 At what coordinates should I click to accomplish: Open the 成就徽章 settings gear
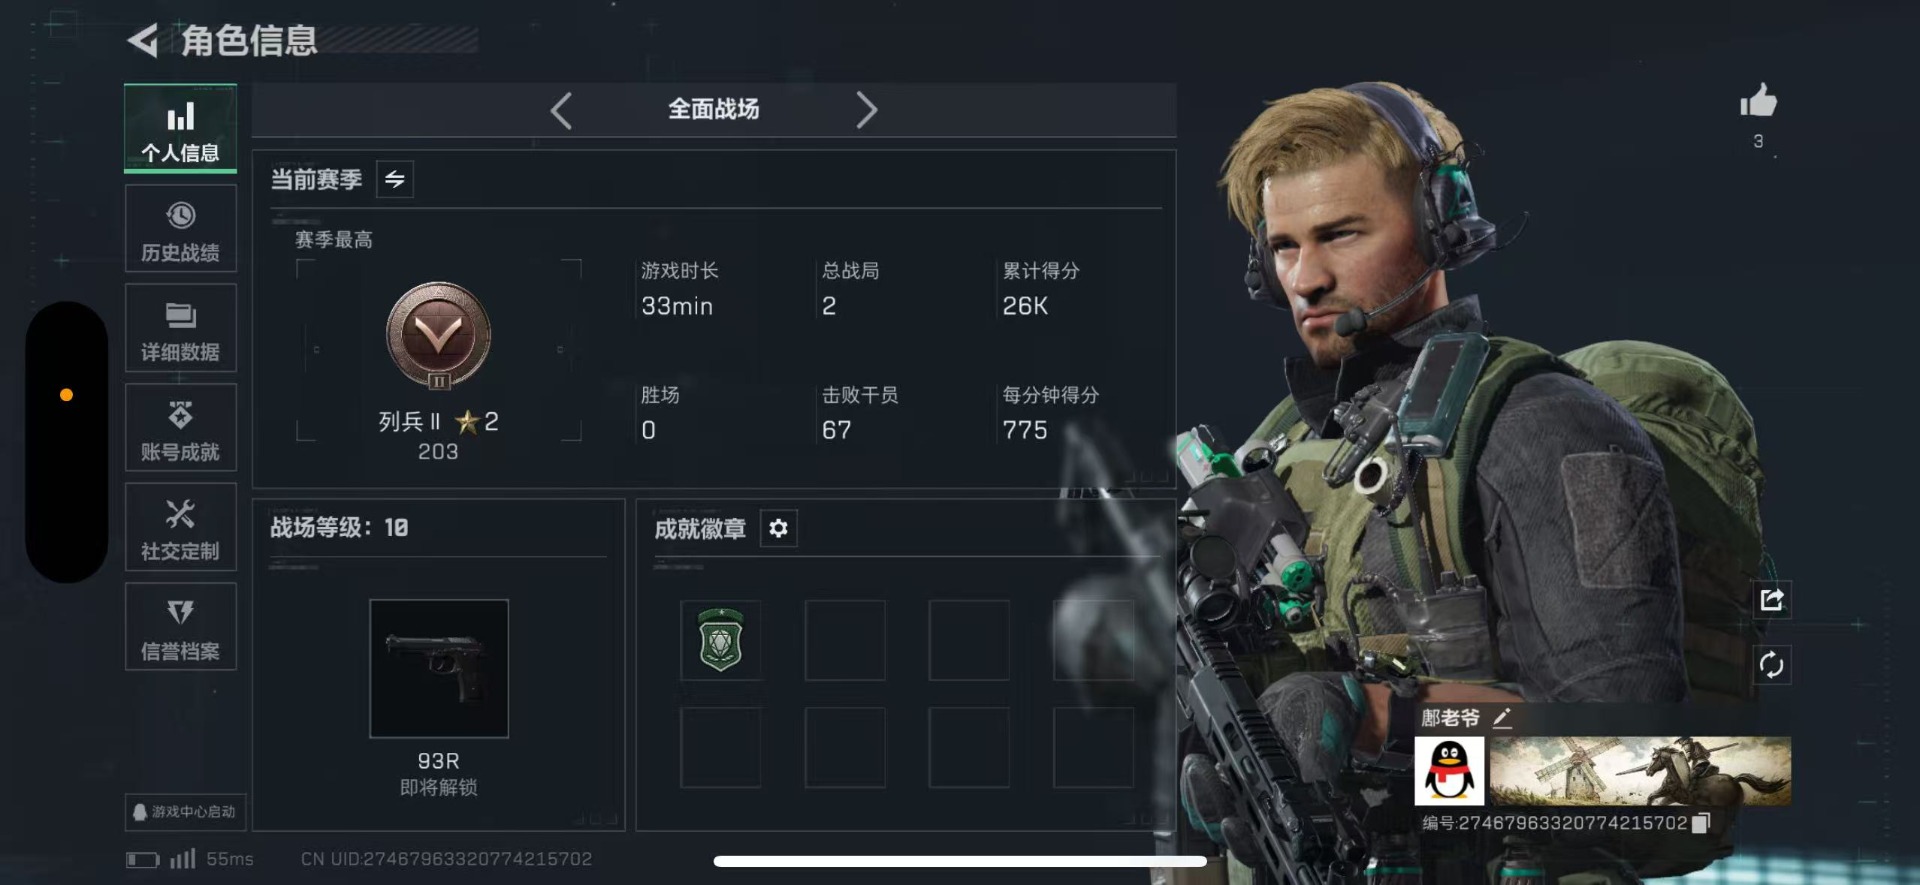[778, 528]
